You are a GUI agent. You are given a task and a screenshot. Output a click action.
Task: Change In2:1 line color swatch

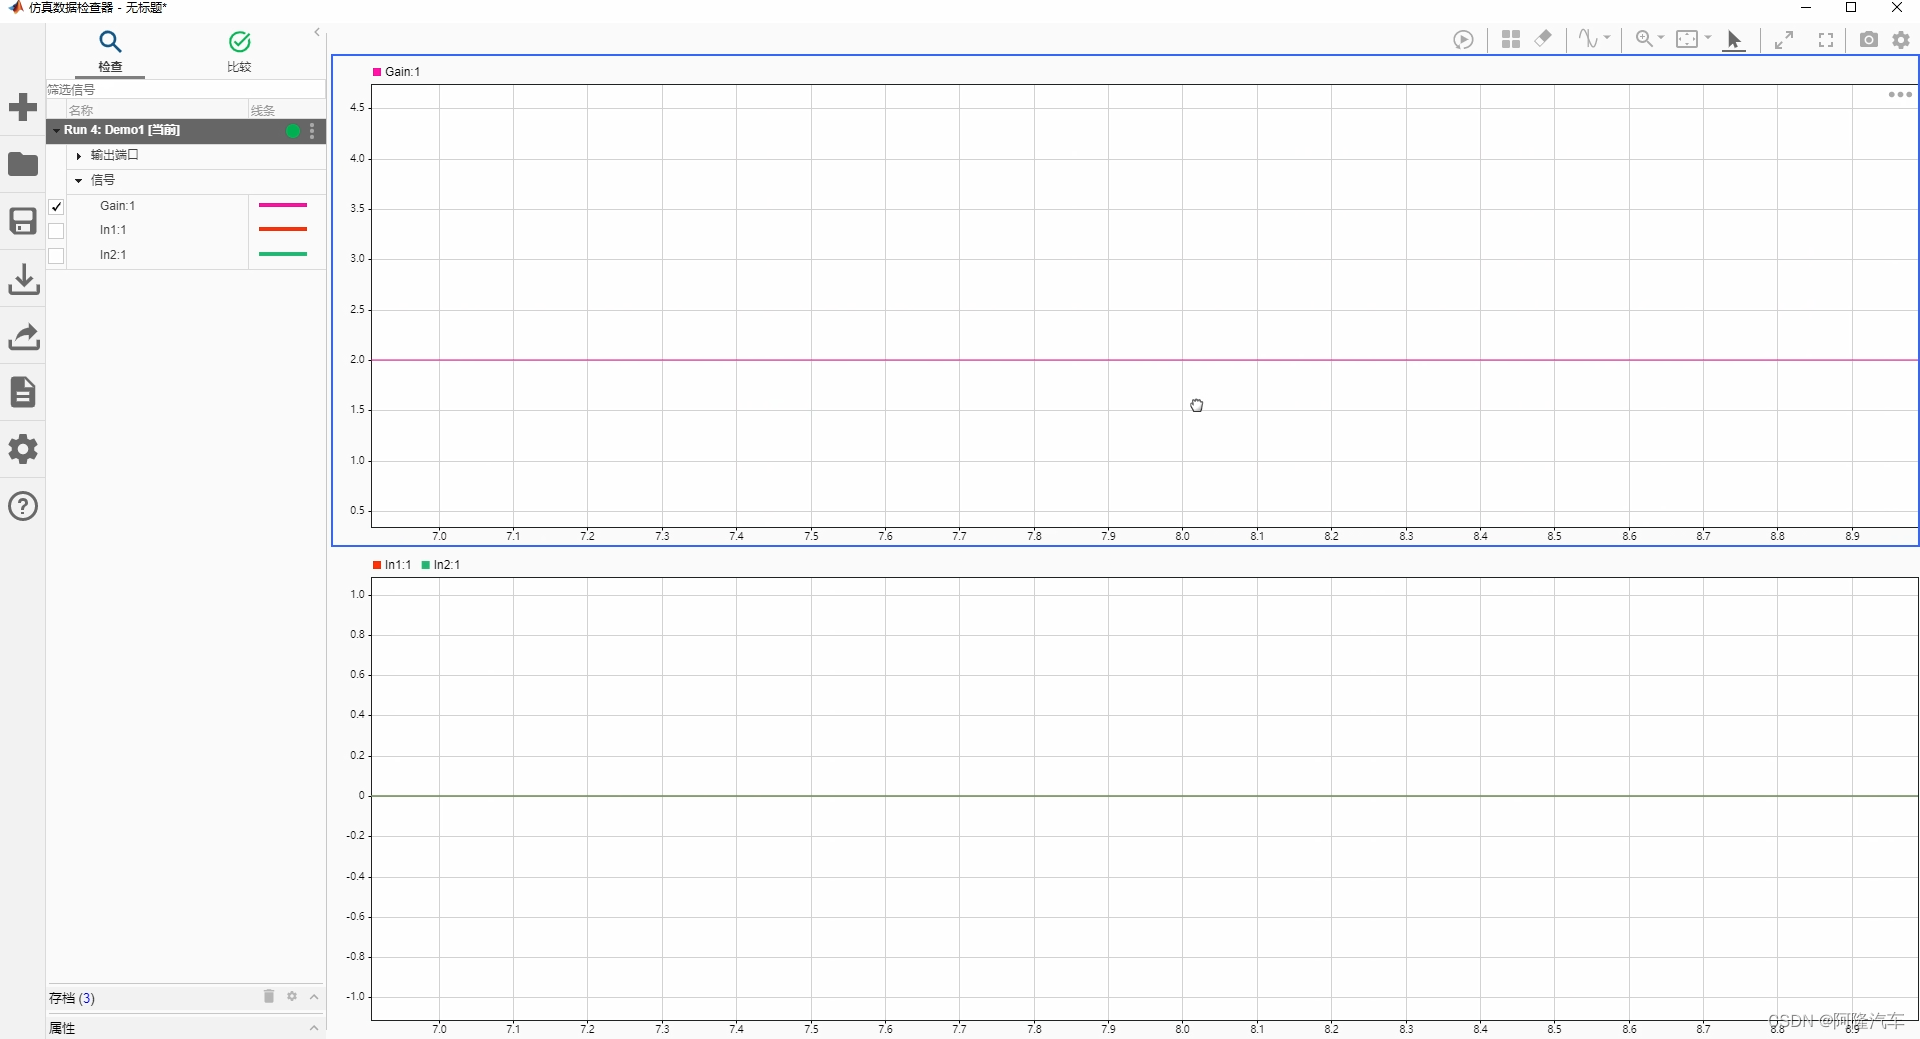(x=284, y=255)
